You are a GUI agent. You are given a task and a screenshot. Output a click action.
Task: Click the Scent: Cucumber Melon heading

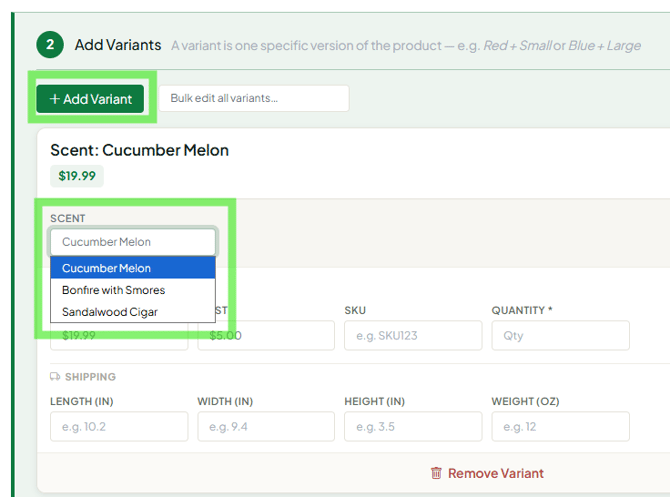tap(139, 150)
